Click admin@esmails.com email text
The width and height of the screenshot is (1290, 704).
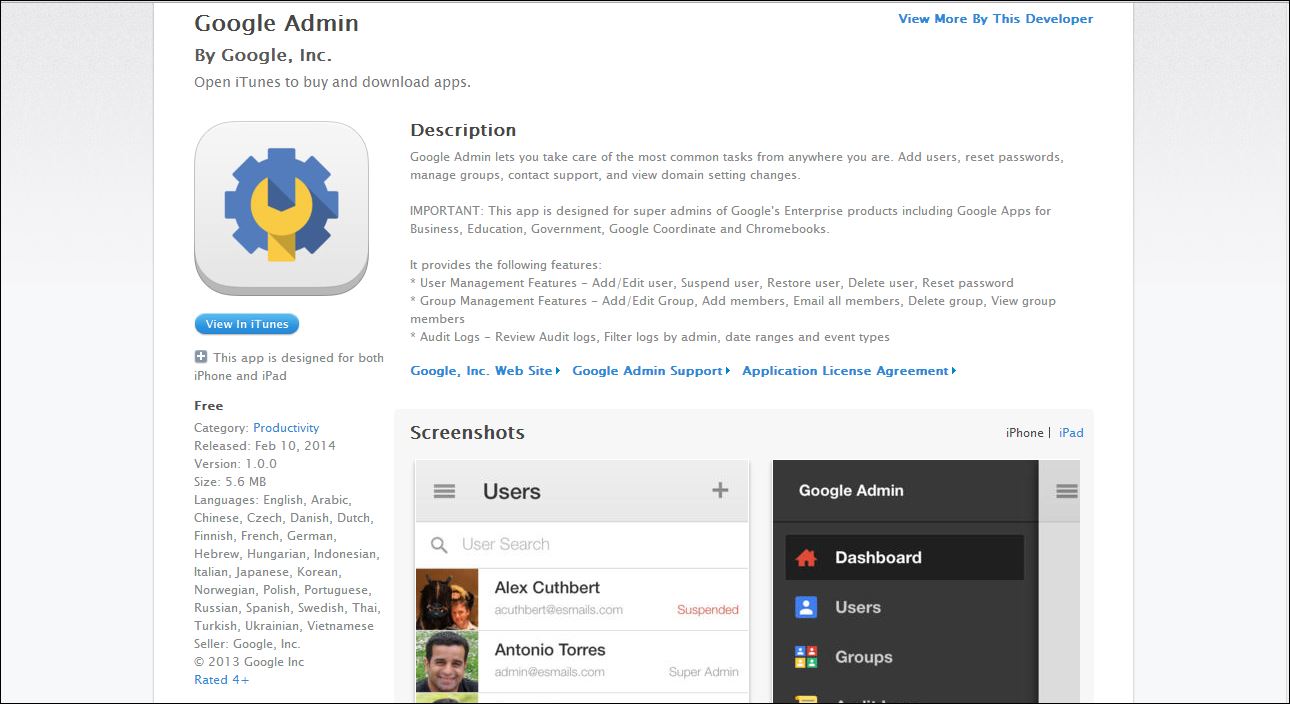[x=549, y=672]
